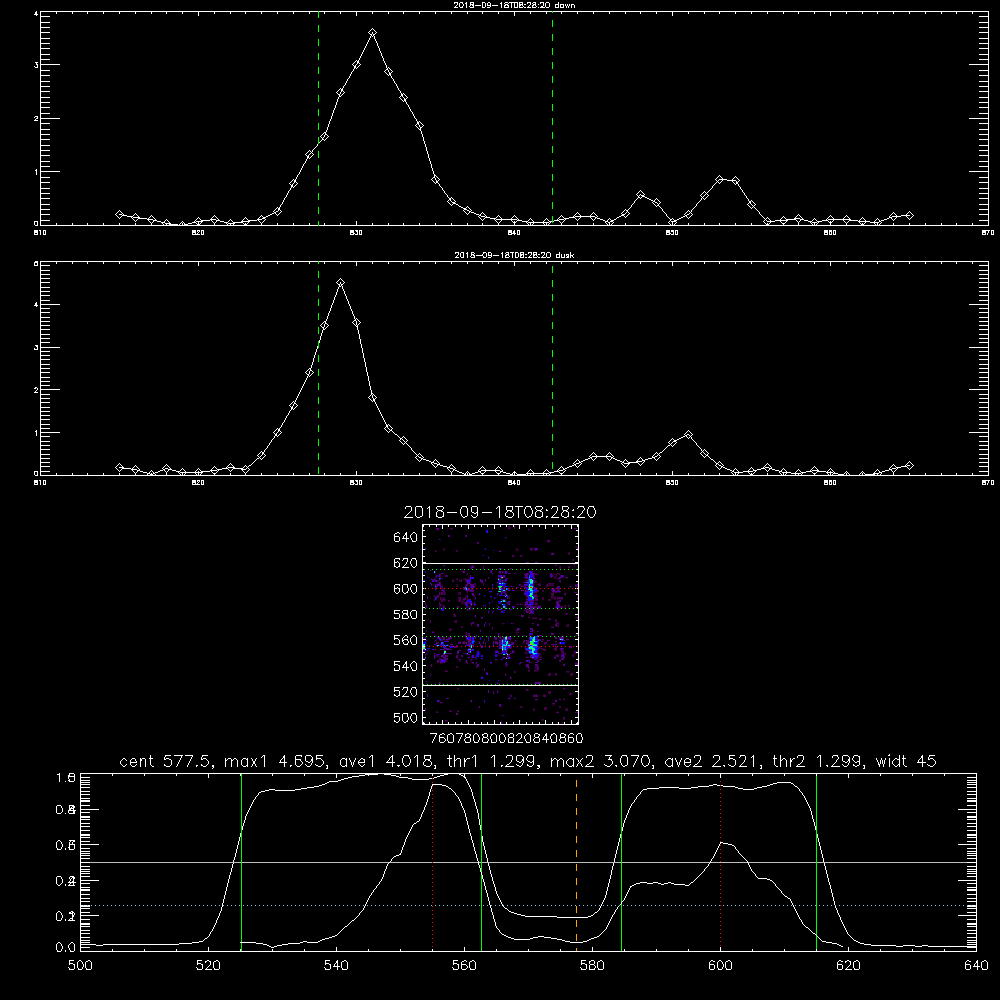1000x1000 pixels.
Task: Click the large timestamp title above the spectrogram image
Action: tap(500, 512)
